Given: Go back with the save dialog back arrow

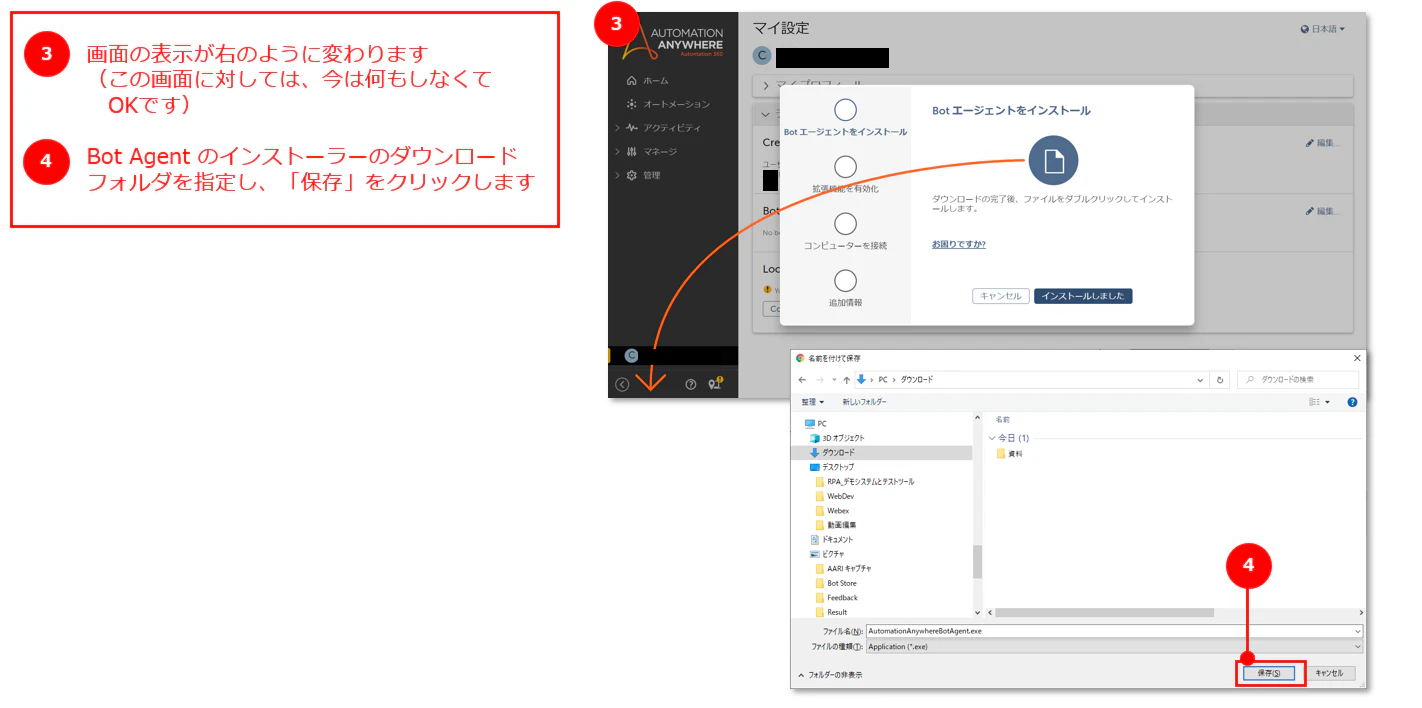Looking at the screenshot, I should 802,380.
